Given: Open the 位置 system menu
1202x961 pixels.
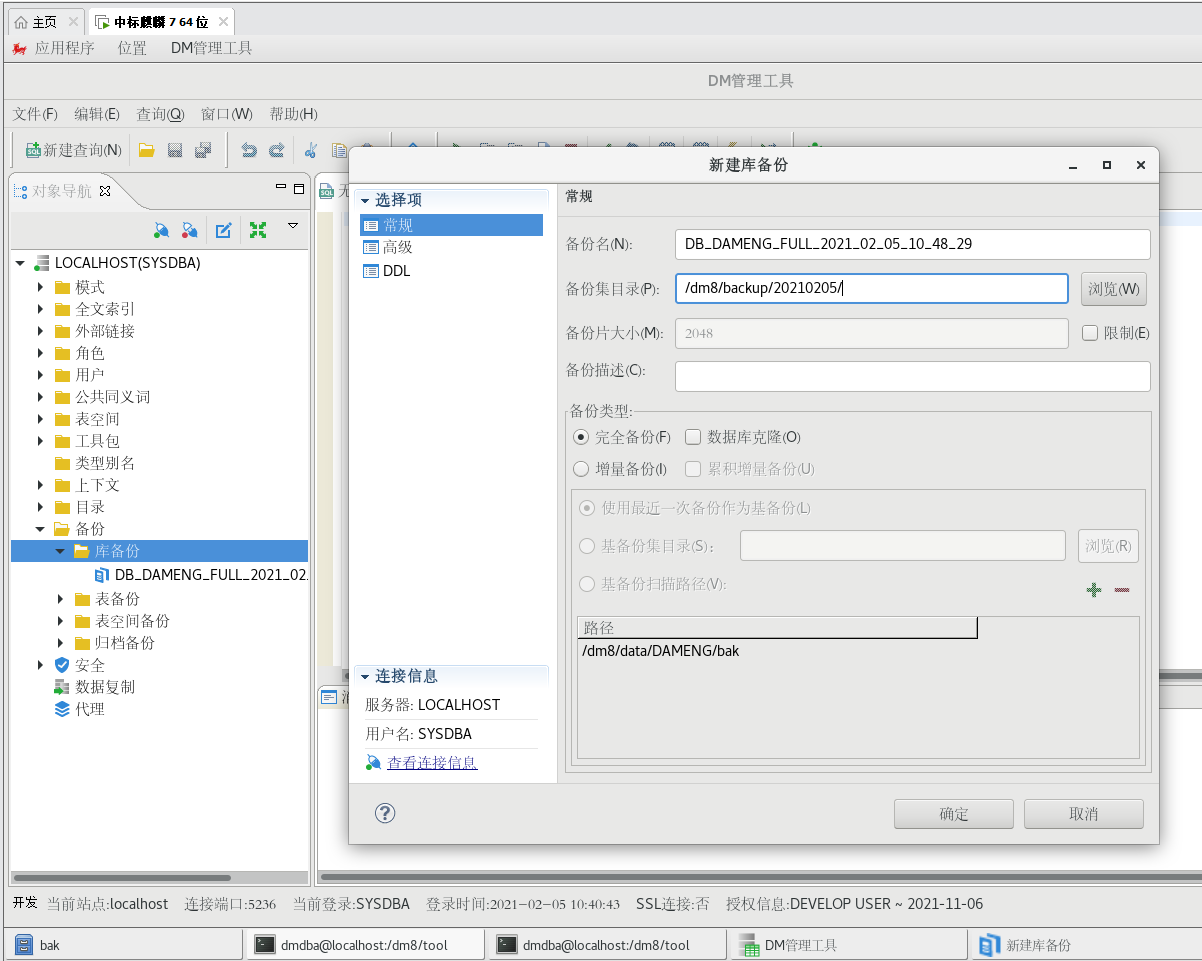Looking at the screenshot, I should [132, 48].
